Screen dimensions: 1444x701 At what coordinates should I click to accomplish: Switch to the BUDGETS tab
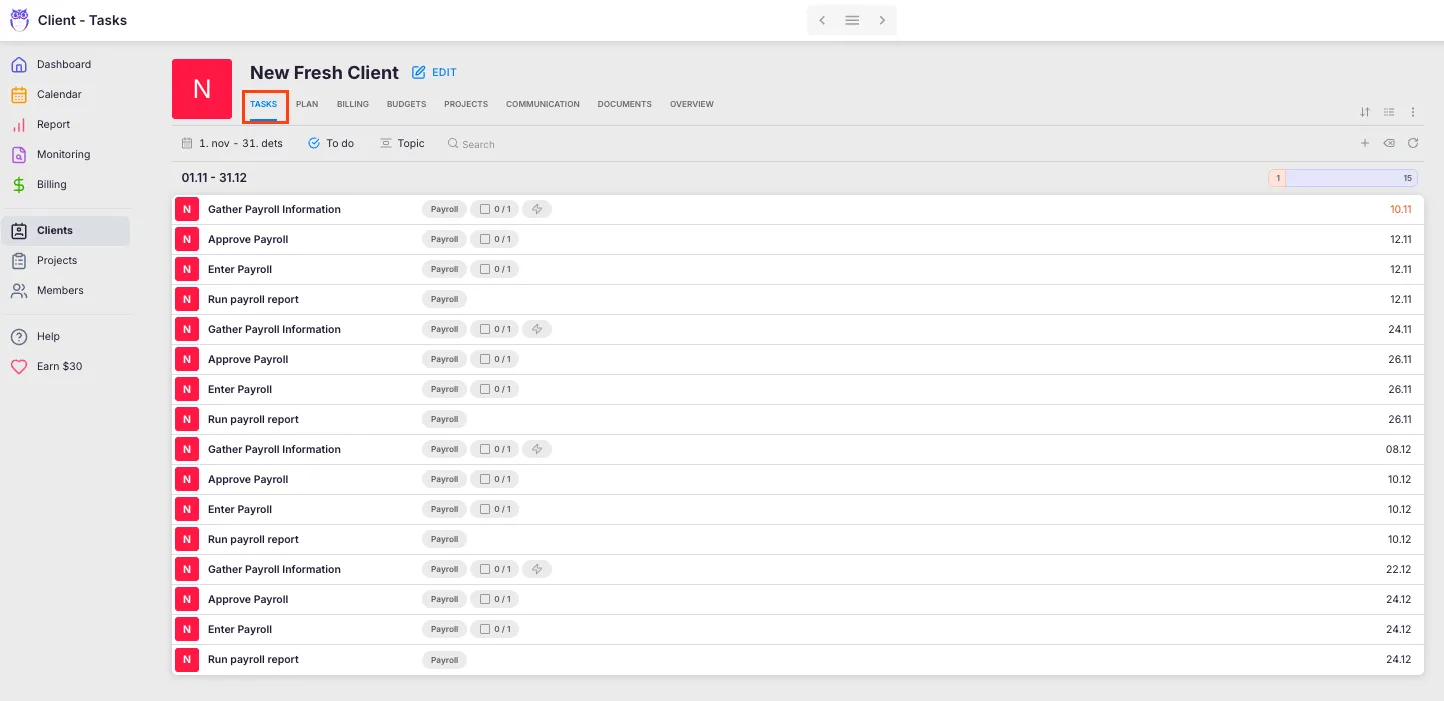(406, 104)
